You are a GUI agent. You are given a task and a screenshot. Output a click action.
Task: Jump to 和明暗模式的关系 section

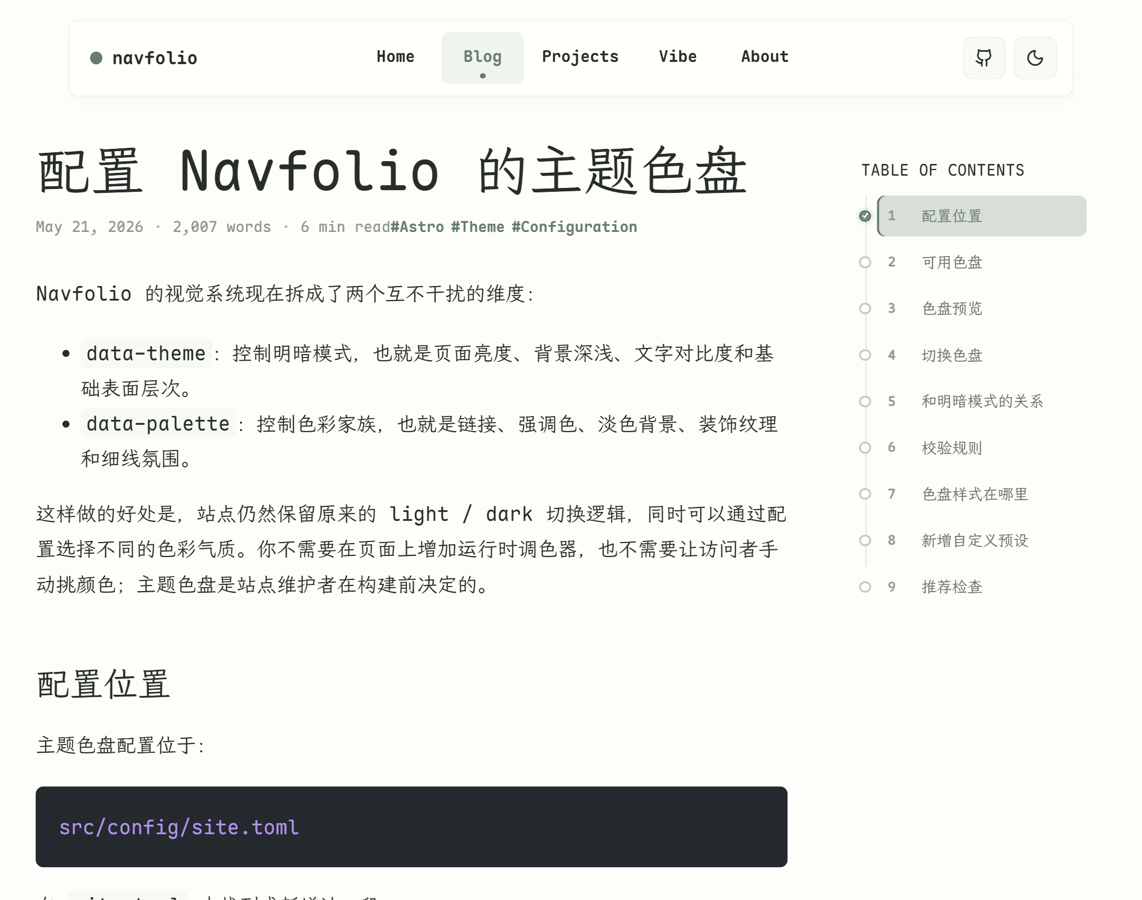coord(982,401)
